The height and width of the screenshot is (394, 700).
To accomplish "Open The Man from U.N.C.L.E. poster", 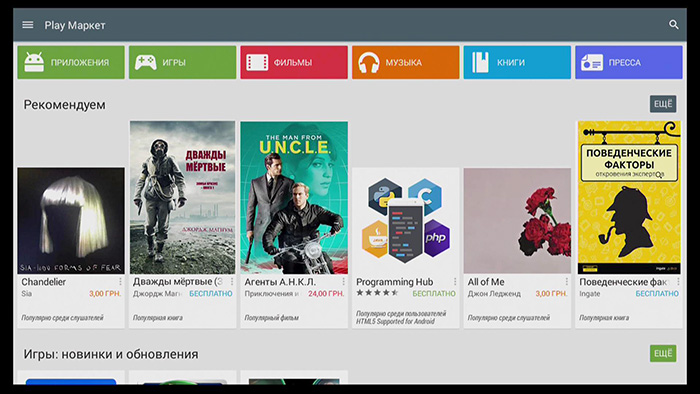I will click(294, 197).
